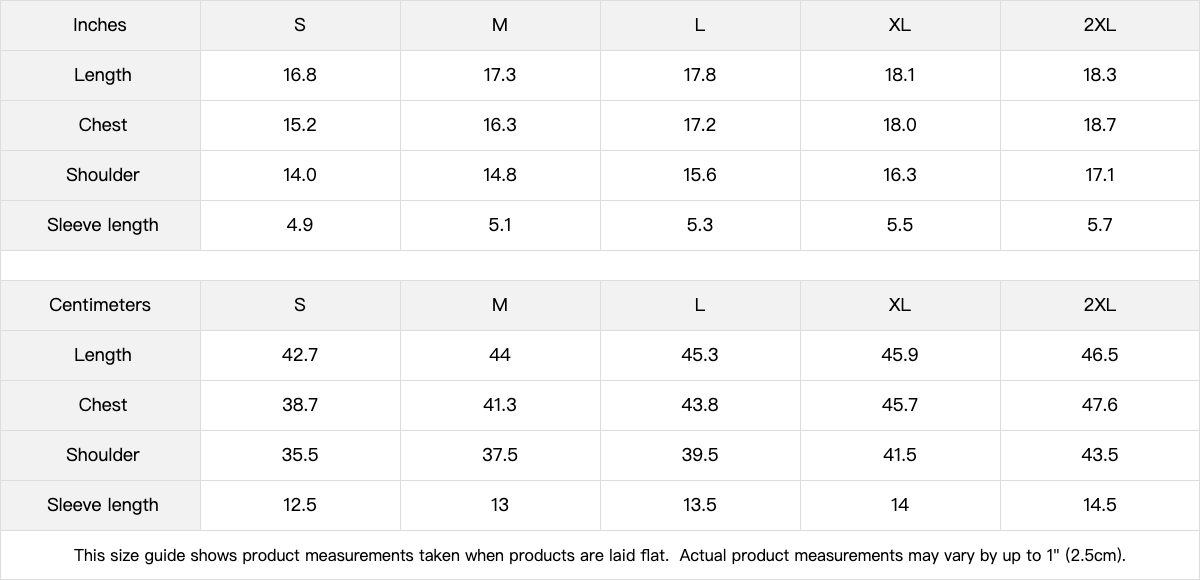Click the 15.6 shoulder value for size L
1200x580 pixels.
(699, 175)
